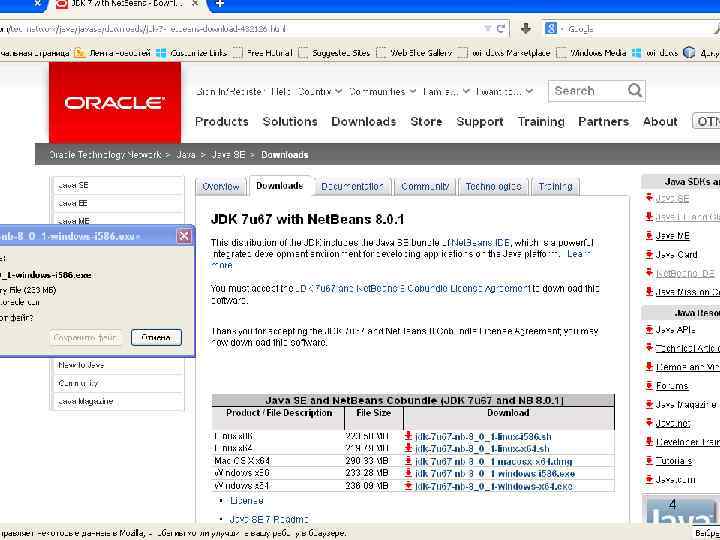Viewport: 720px width, 540px height.
Task: Open the Country dropdown
Action: pyautogui.click(x=321, y=91)
